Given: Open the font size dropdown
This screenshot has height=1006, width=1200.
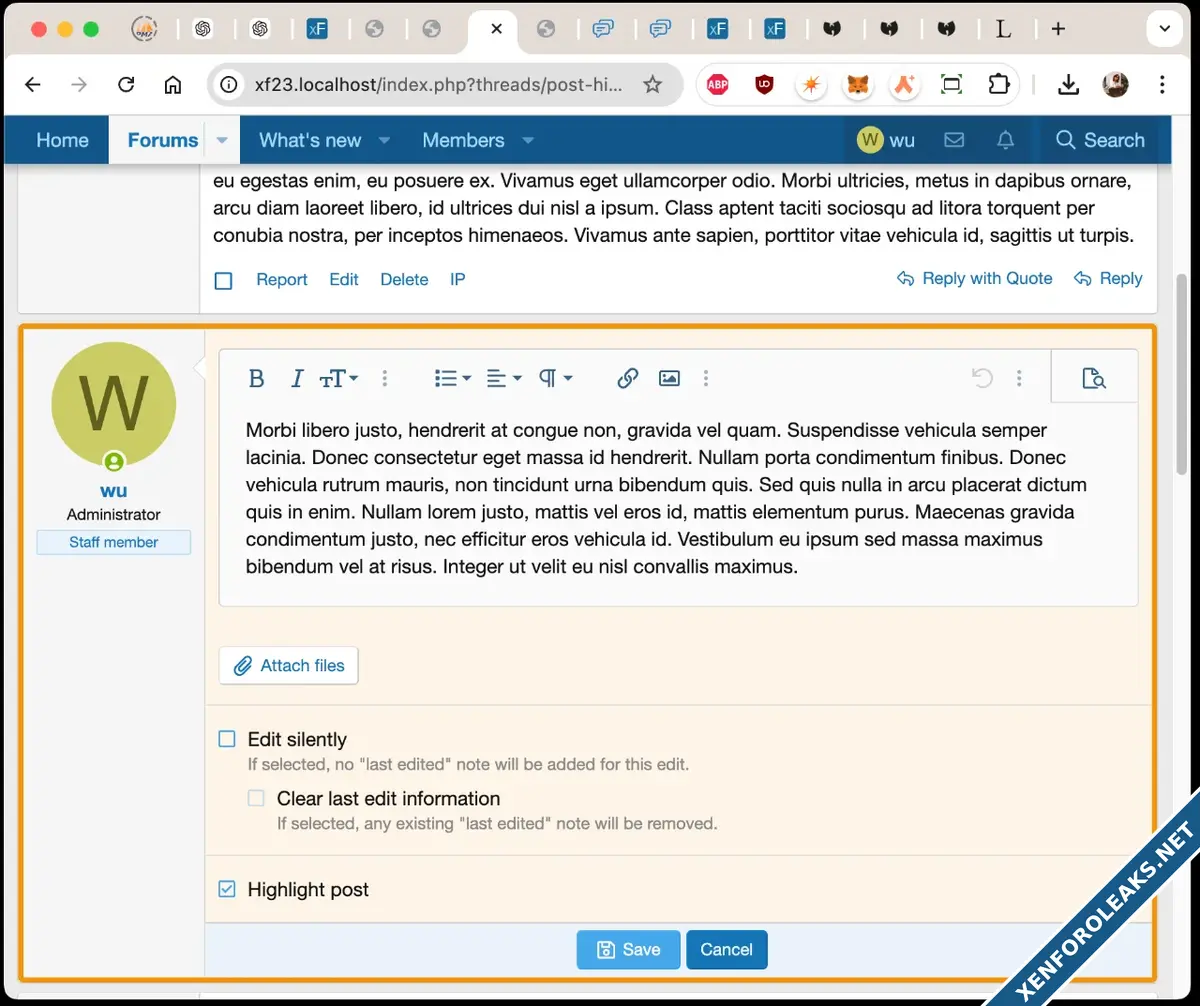Looking at the screenshot, I should tap(338, 378).
